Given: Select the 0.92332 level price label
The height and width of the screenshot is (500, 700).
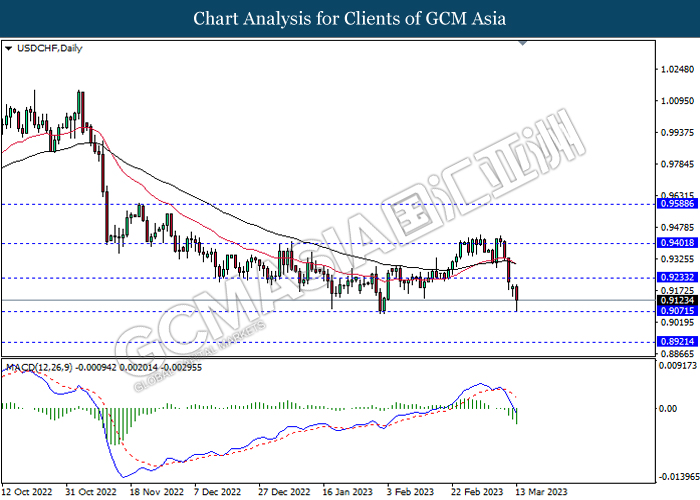Looking at the screenshot, I should coord(677,277).
